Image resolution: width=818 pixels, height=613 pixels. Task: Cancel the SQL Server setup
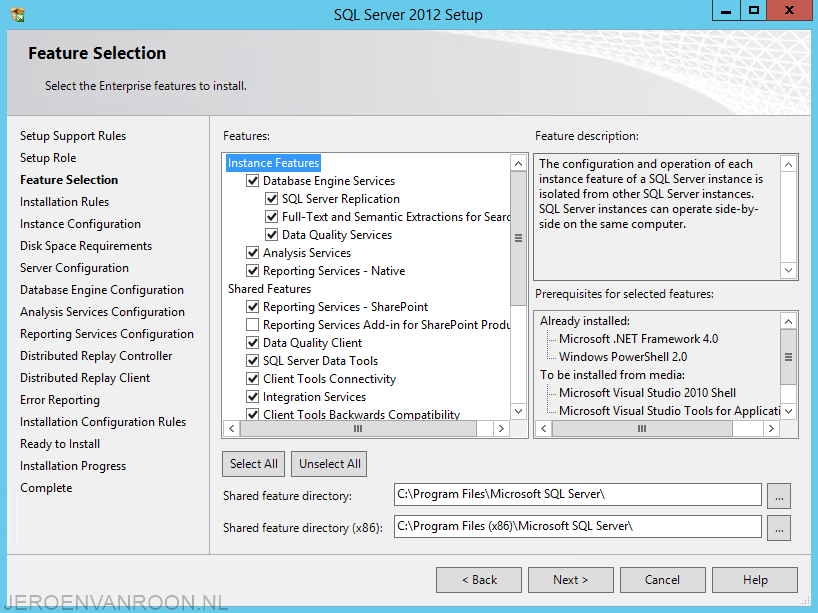[663, 580]
